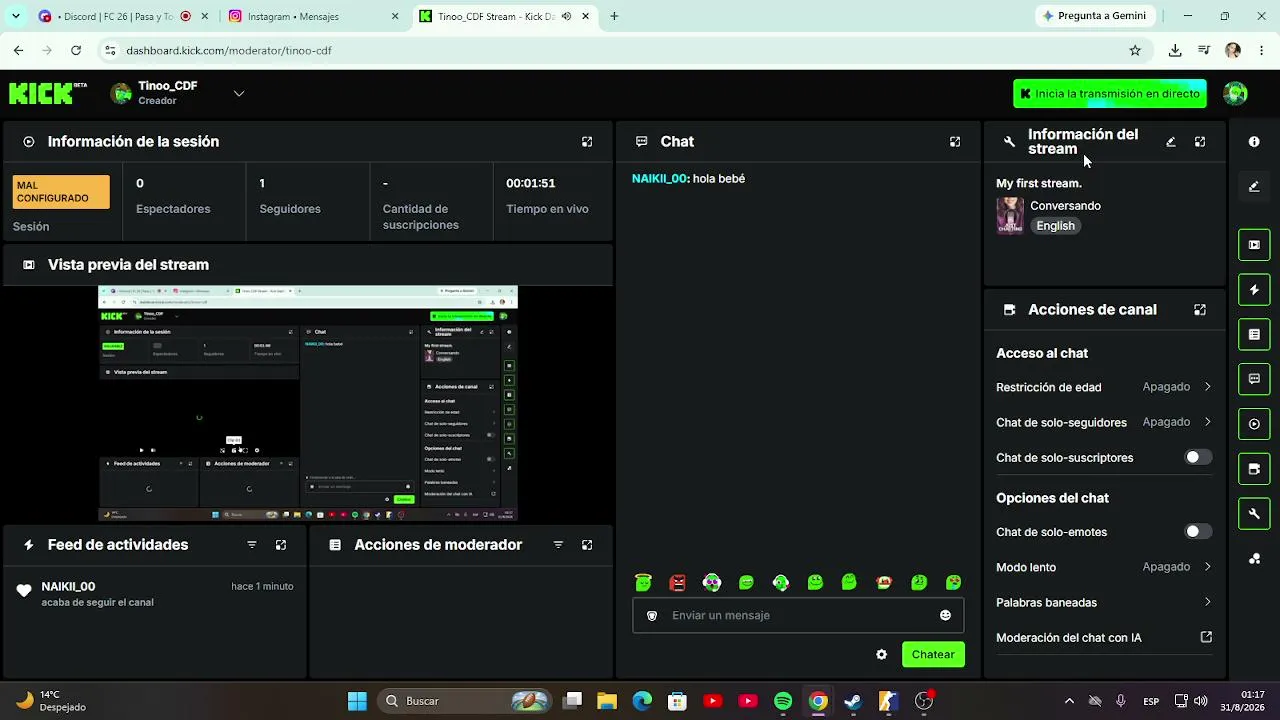The image size is (1280, 720).
Task: Open the emoji picker in message box
Action: 945,616
